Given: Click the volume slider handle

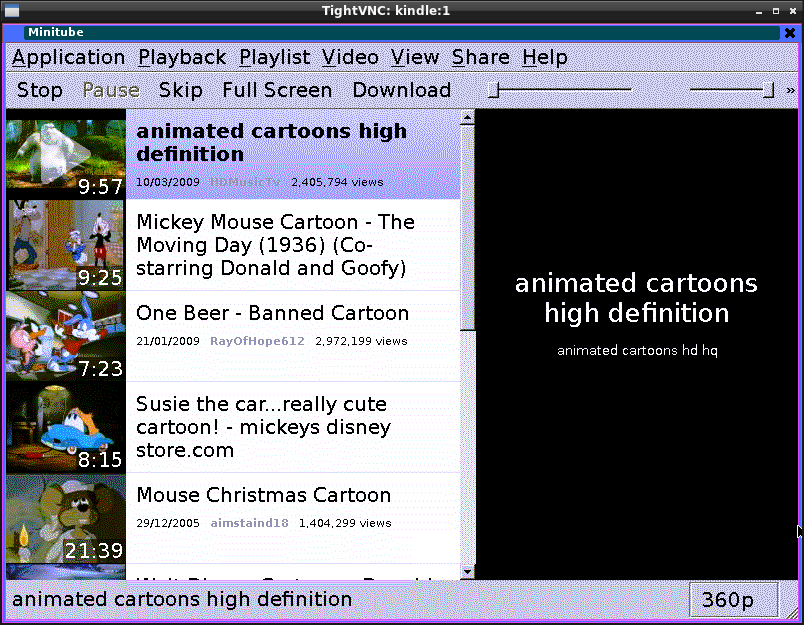Looking at the screenshot, I should click(x=768, y=90).
